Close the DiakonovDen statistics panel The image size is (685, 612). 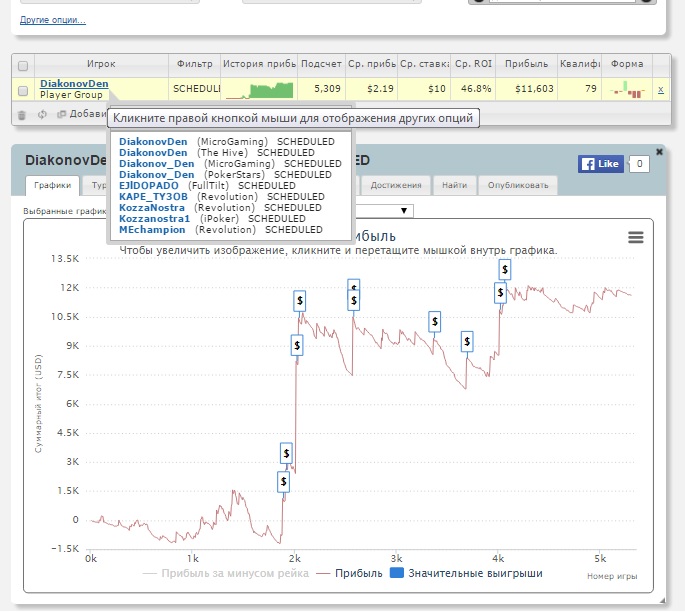pyautogui.click(x=659, y=152)
